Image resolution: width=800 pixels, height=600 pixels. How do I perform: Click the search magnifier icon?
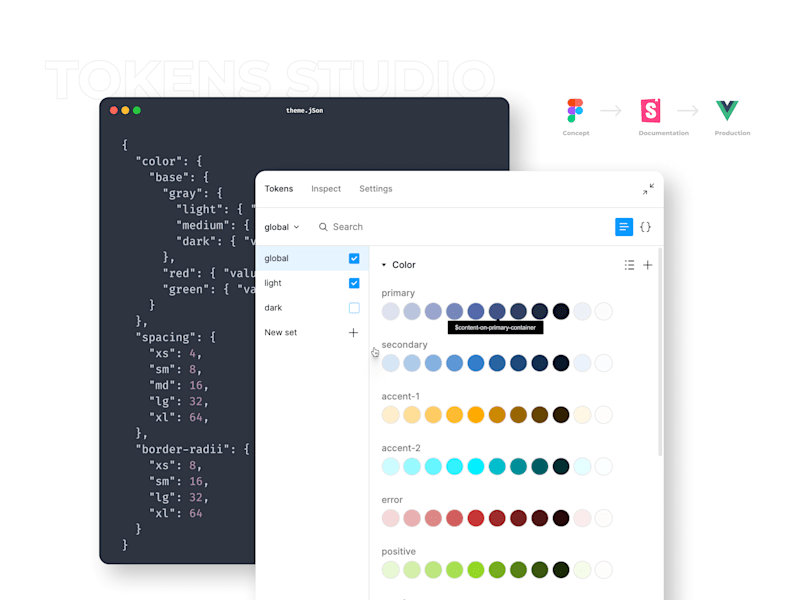pyautogui.click(x=323, y=227)
